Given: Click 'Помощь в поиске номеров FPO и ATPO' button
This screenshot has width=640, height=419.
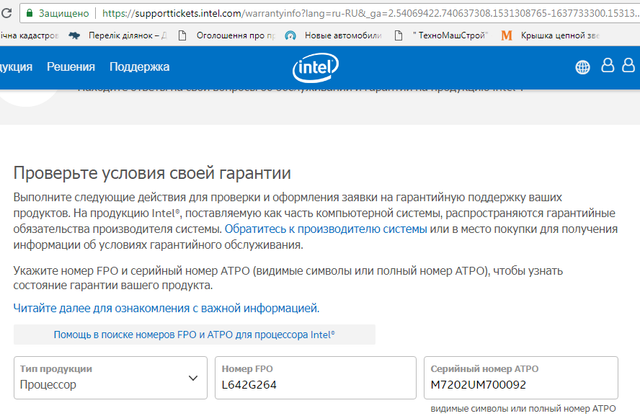Looking at the screenshot, I should [x=194, y=335].
